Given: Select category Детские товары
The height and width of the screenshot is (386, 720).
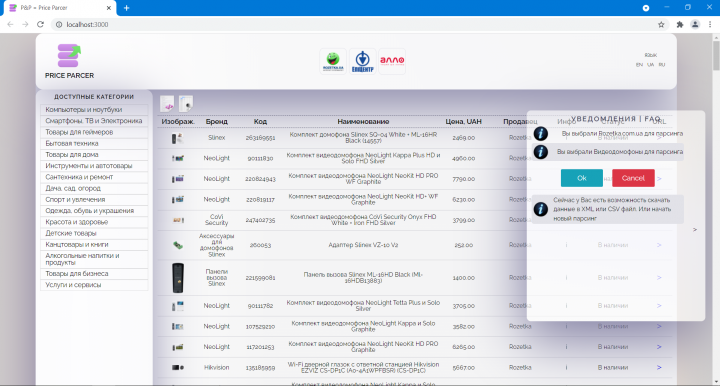Looking at the screenshot, I should coord(94,233).
